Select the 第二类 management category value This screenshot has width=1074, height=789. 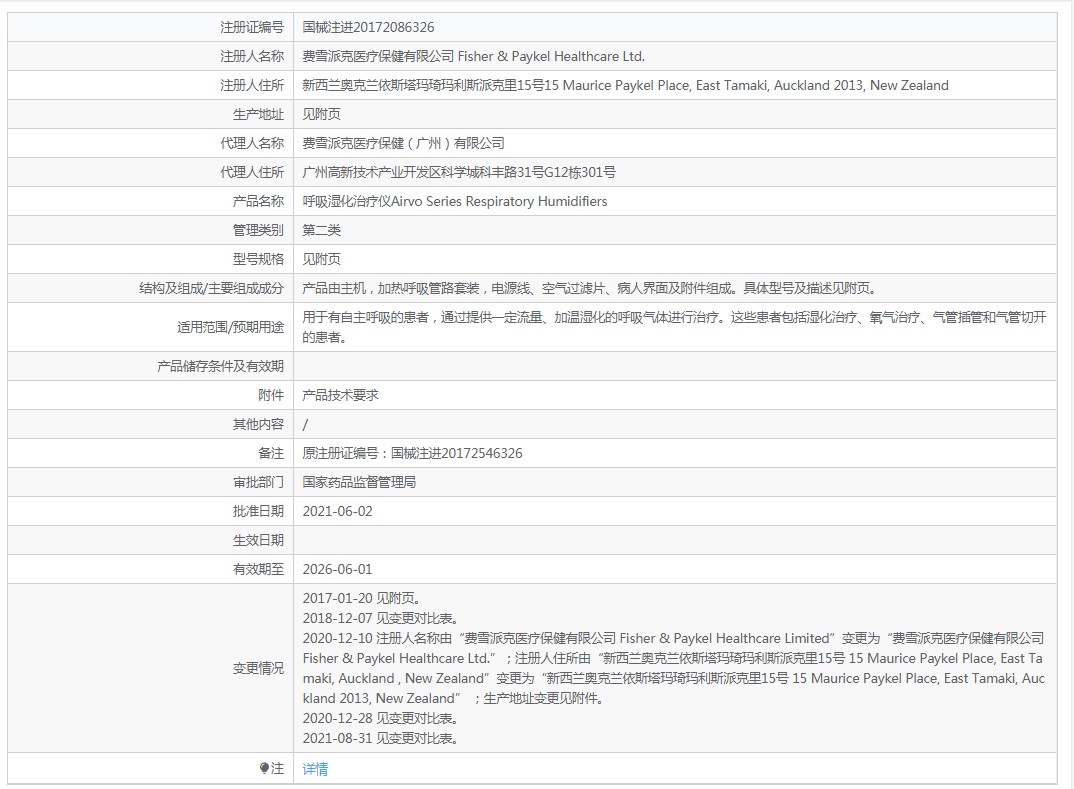click(x=321, y=230)
